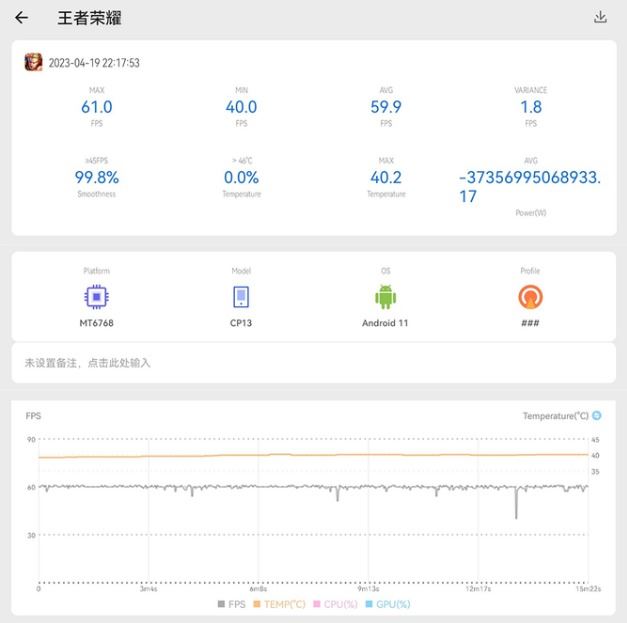Select the VARIANCE value 1.8
627x623 pixels.
point(531,107)
